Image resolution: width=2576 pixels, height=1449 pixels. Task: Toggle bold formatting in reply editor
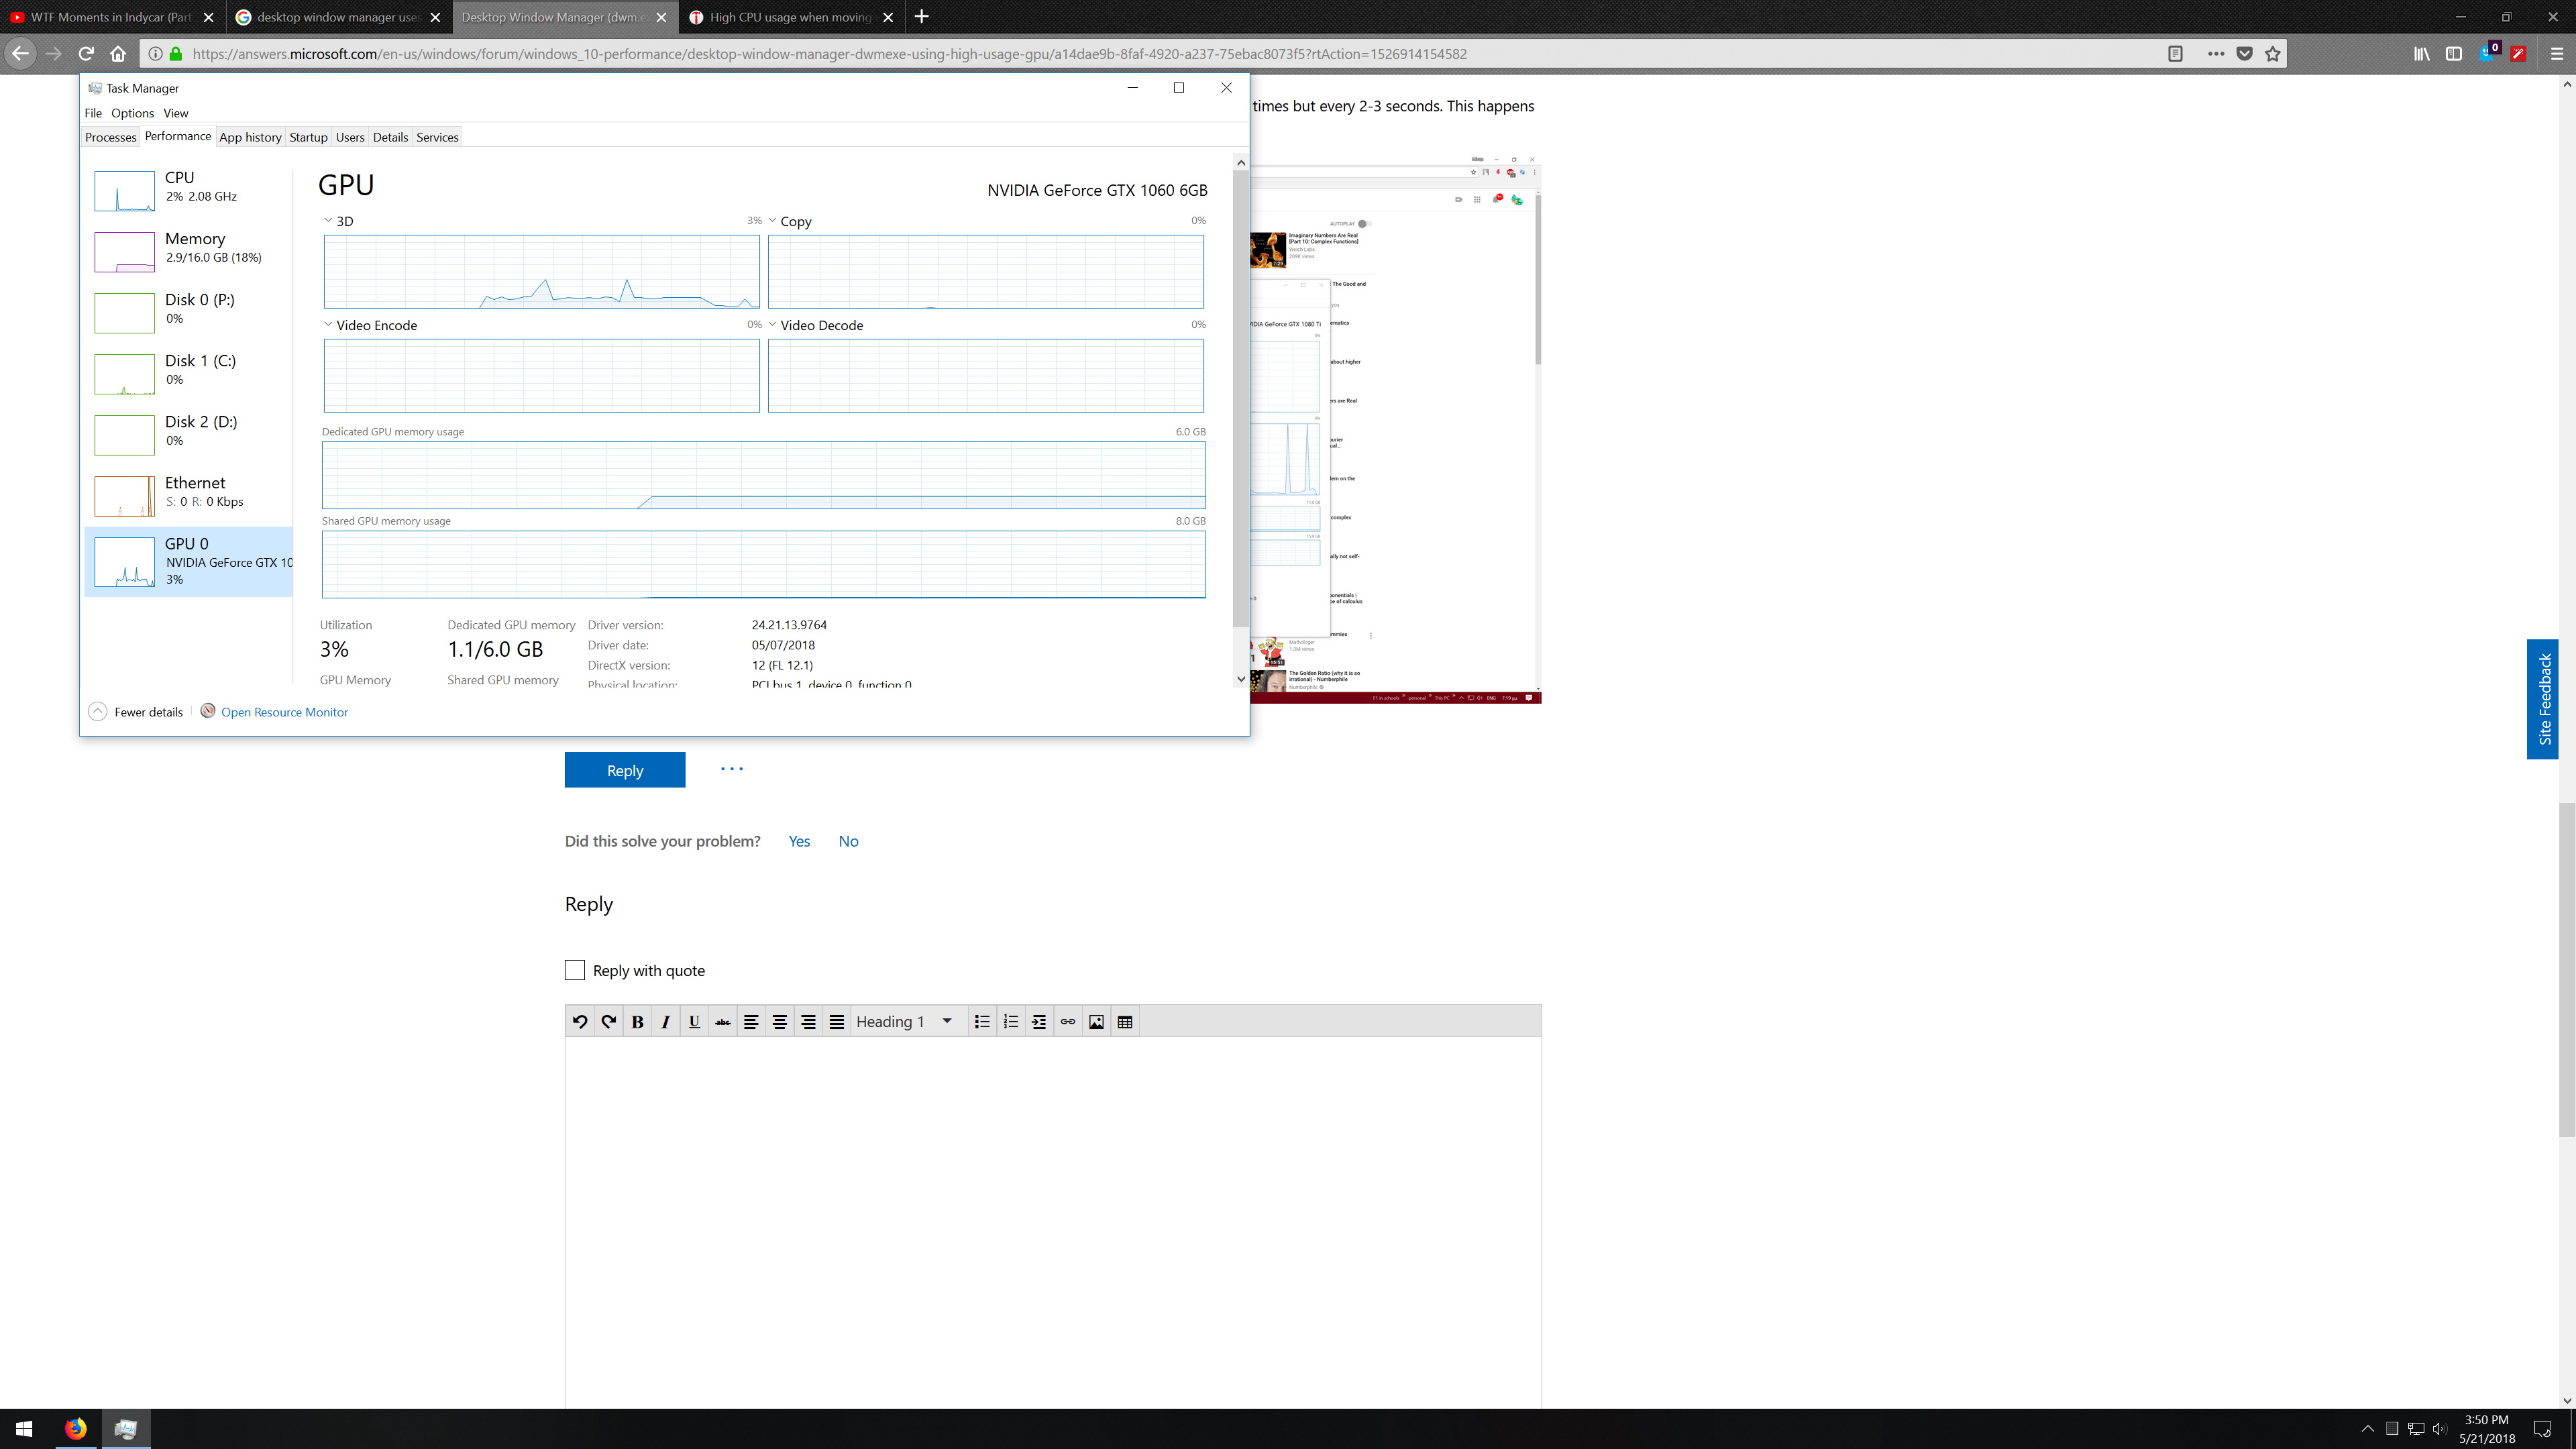pos(637,1021)
